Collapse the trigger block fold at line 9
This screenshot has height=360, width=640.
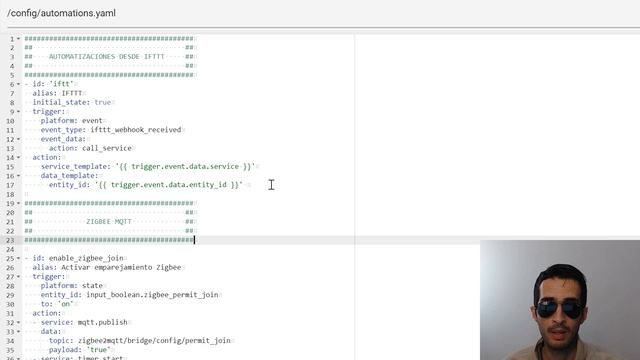[x=18, y=112]
